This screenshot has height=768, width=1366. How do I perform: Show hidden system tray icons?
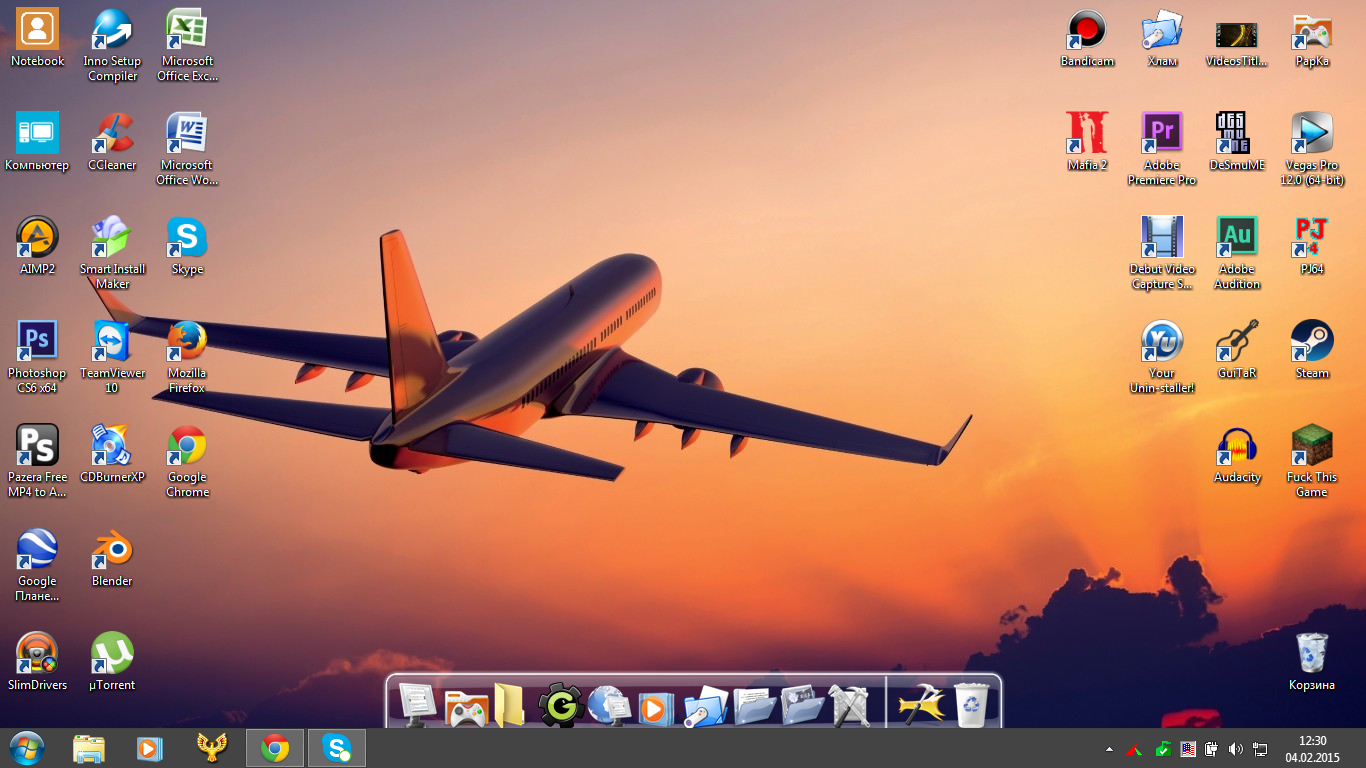click(1109, 749)
